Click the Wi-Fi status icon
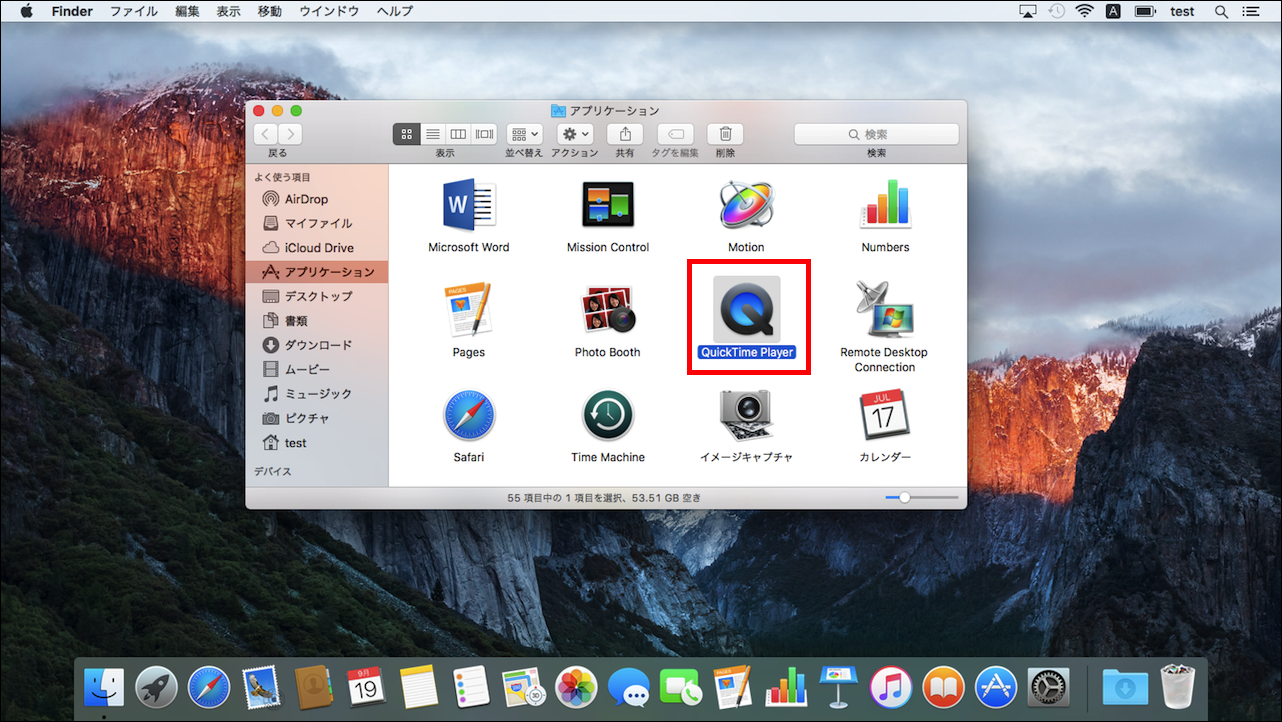This screenshot has height=722, width=1282. coord(1085,11)
